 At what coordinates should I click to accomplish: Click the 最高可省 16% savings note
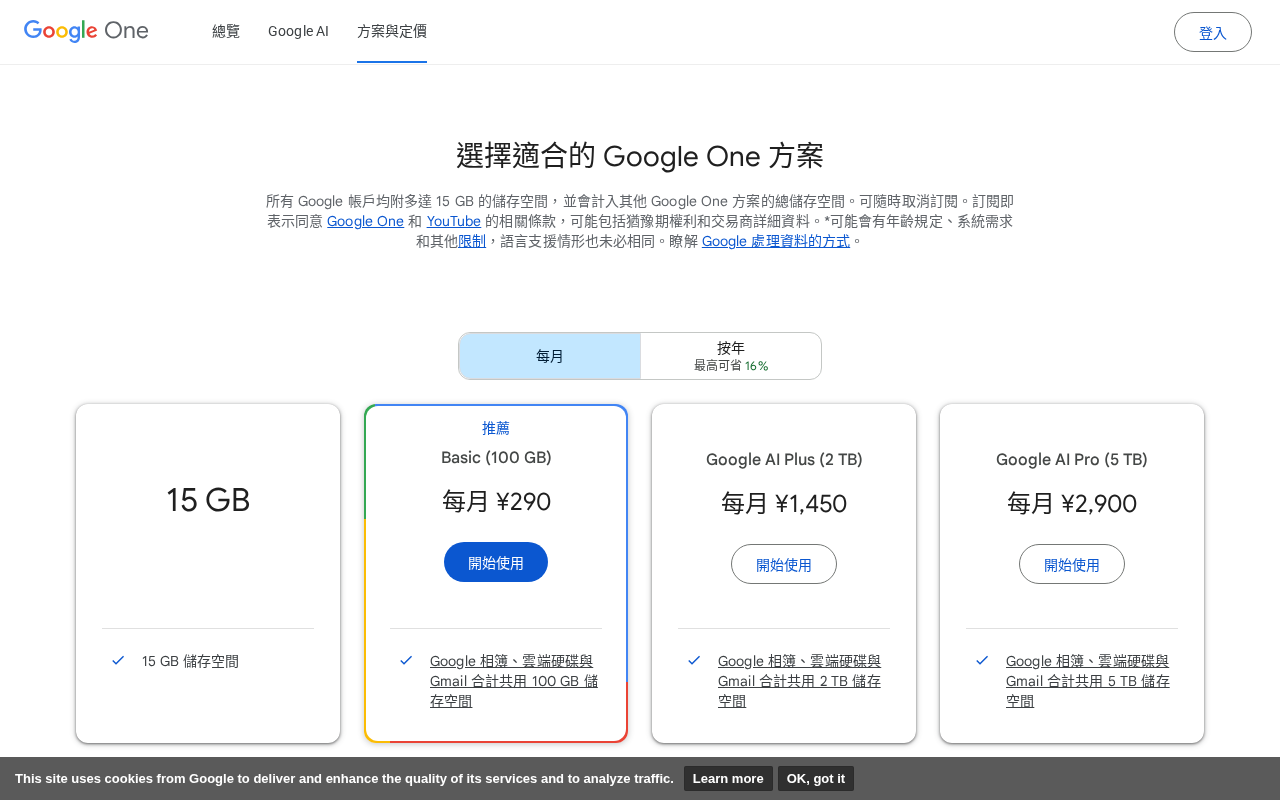coord(731,366)
